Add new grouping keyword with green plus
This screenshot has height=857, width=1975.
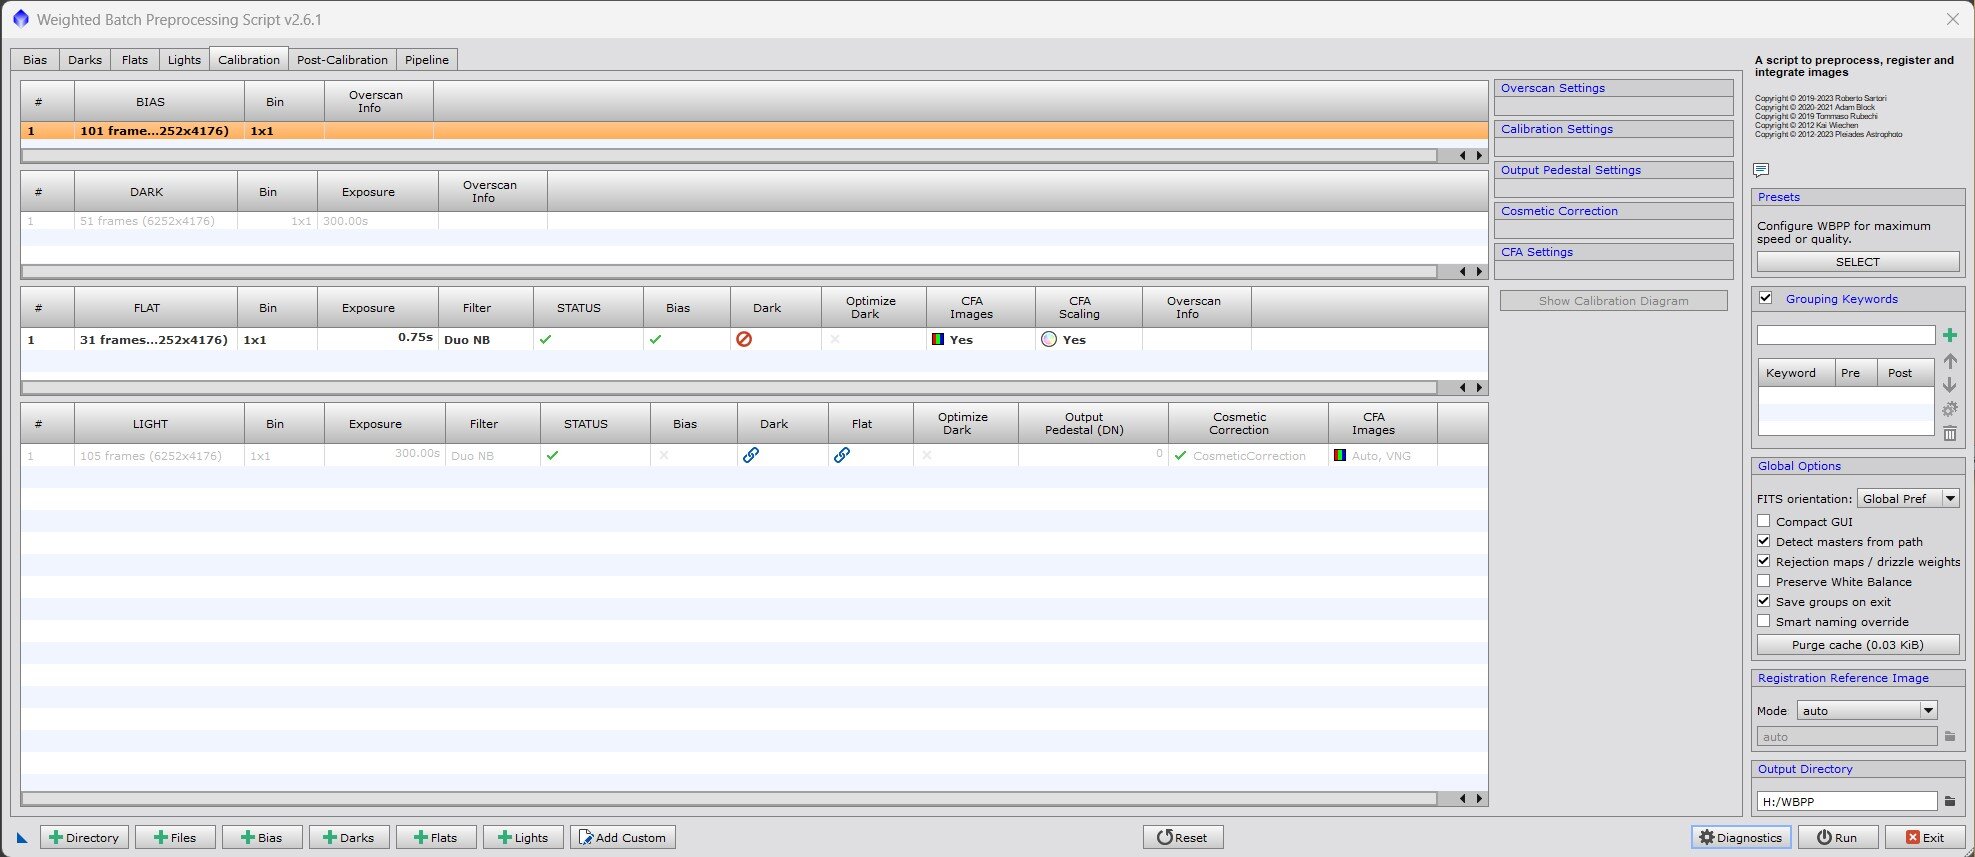click(1949, 335)
